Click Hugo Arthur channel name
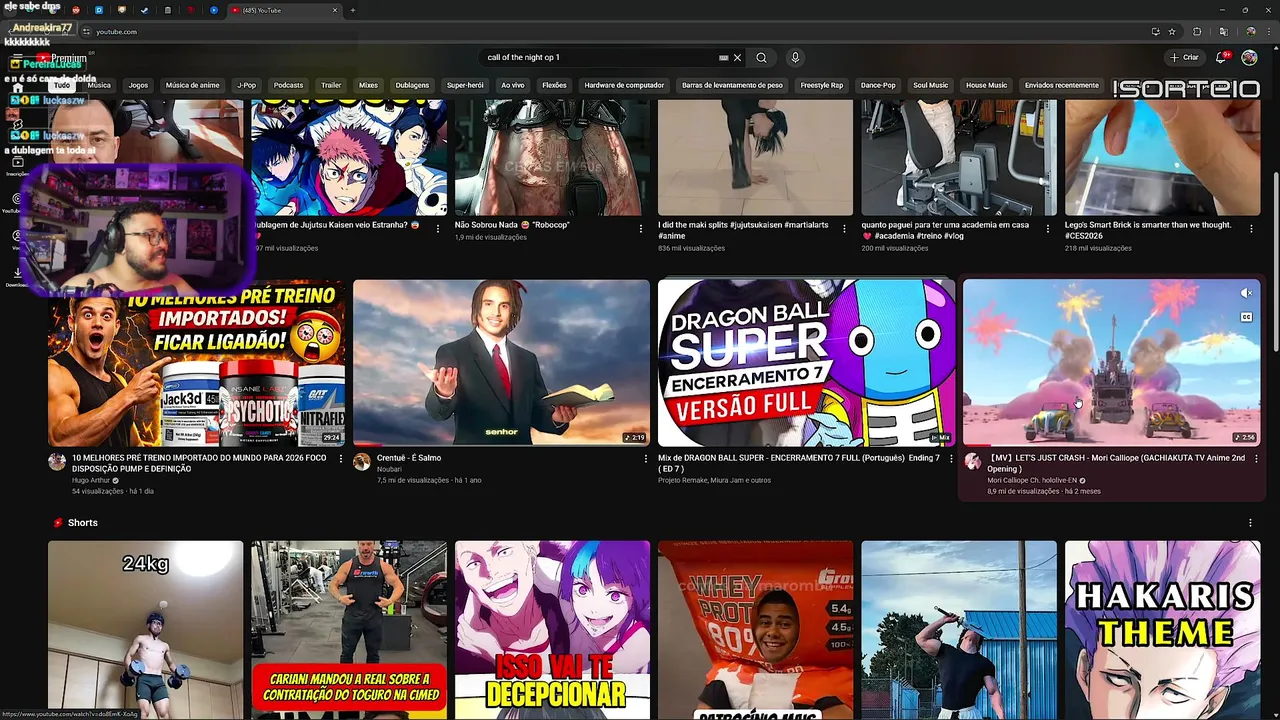The height and width of the screenshot is (720, 1280). pos(90,480)
